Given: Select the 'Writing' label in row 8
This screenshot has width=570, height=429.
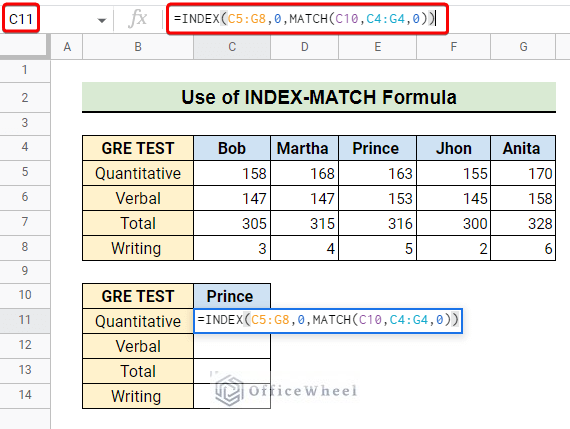Looking at the screenshot, I should coord(138,248).
